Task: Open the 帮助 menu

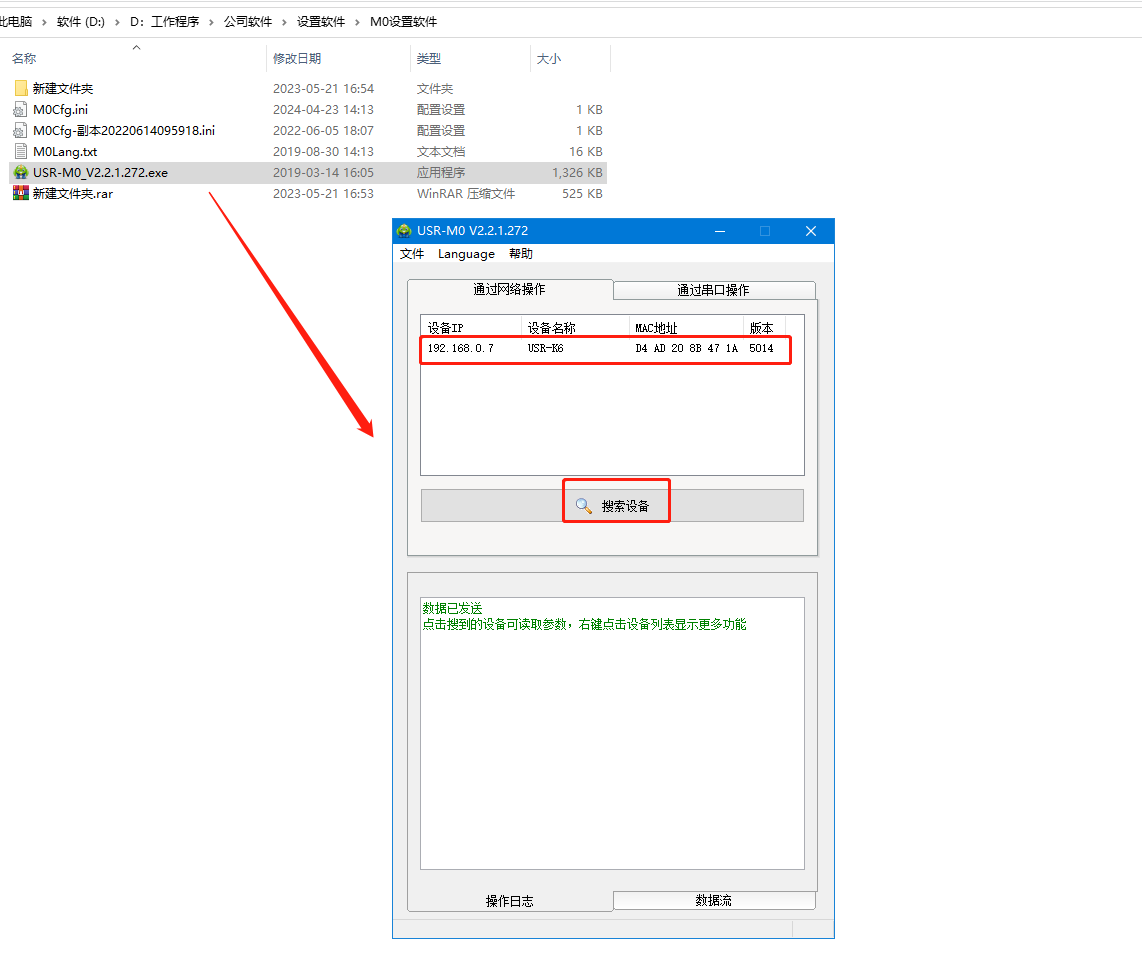Action: tap(521, 254)
